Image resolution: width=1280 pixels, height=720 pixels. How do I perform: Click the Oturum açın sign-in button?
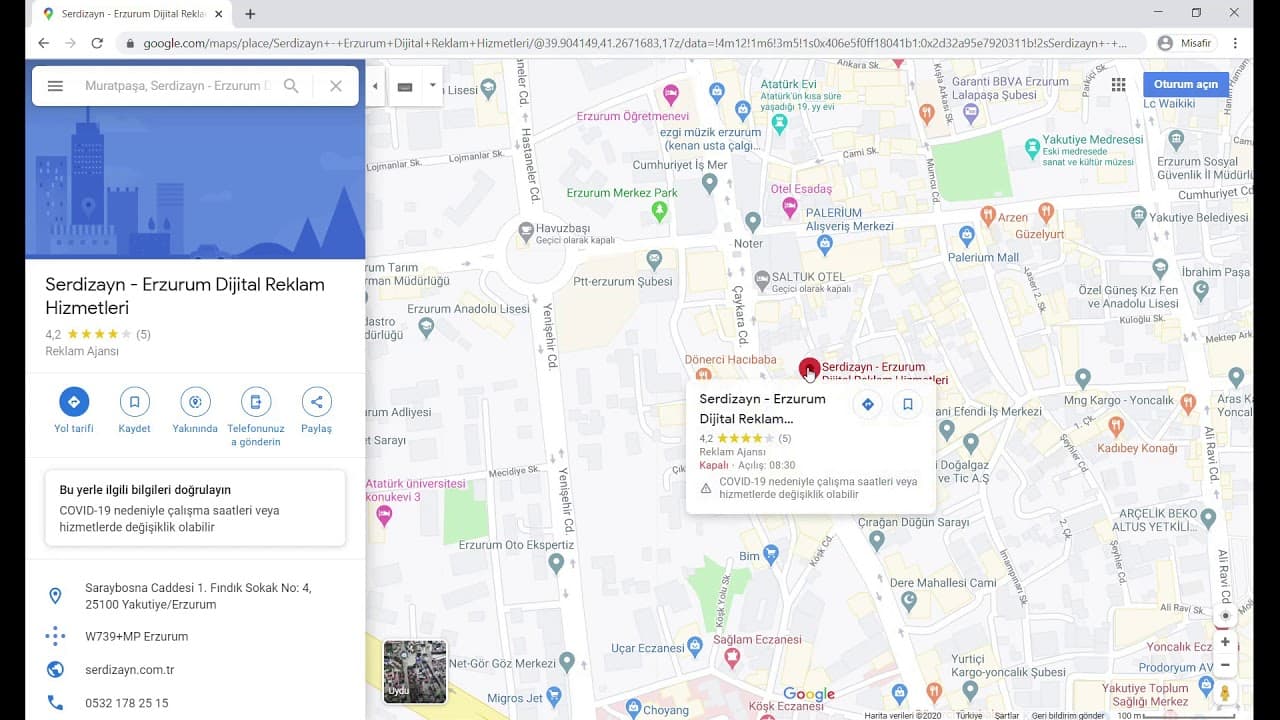tap(1185, 84)
